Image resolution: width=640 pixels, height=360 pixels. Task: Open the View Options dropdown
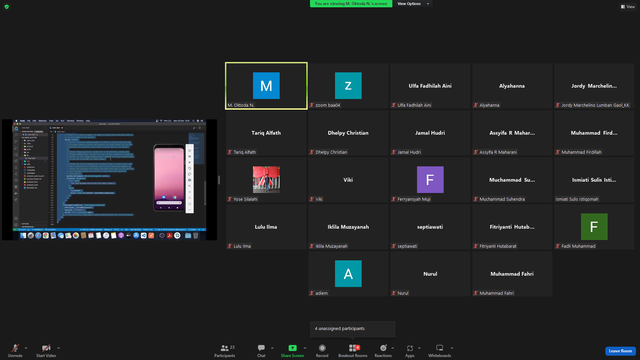[413, 4]
